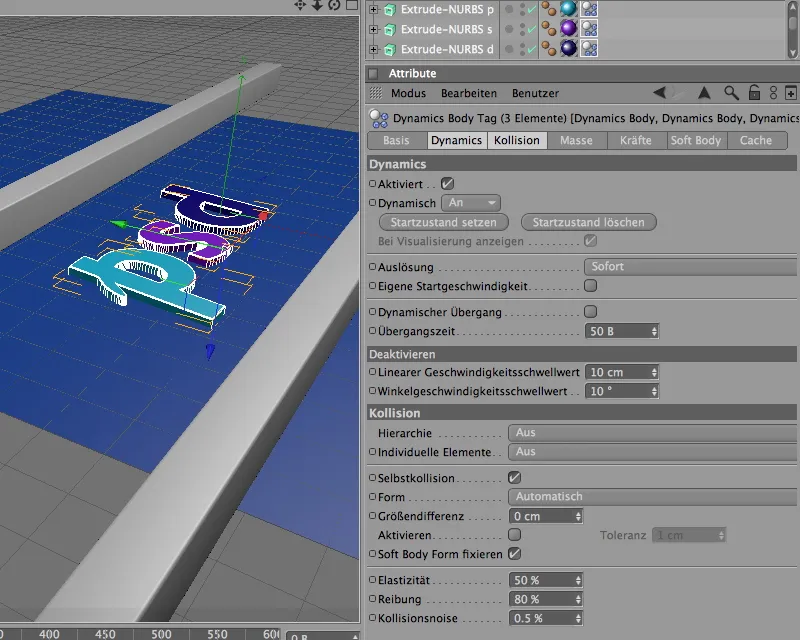Image resolution: width=800 pixels, height=640 pixels.
Task: Toggle the Aktiviert checkbox under Dynamics
Action: pos(447,184)
